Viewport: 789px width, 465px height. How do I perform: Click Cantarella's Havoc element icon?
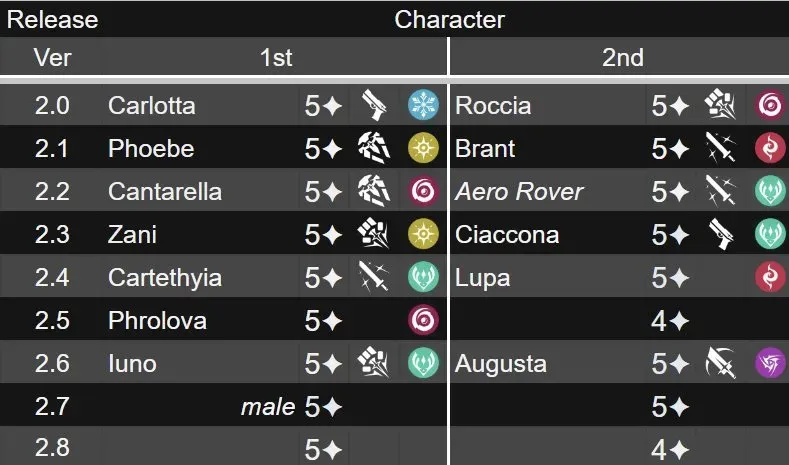point(423,191)
